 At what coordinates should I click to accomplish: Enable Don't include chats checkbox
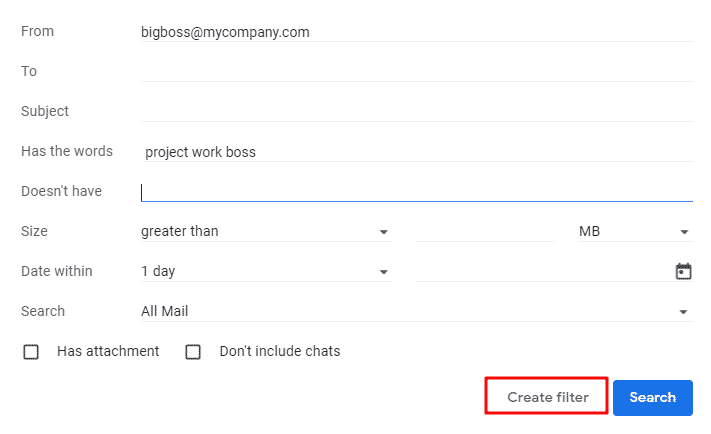click(193, 351)
